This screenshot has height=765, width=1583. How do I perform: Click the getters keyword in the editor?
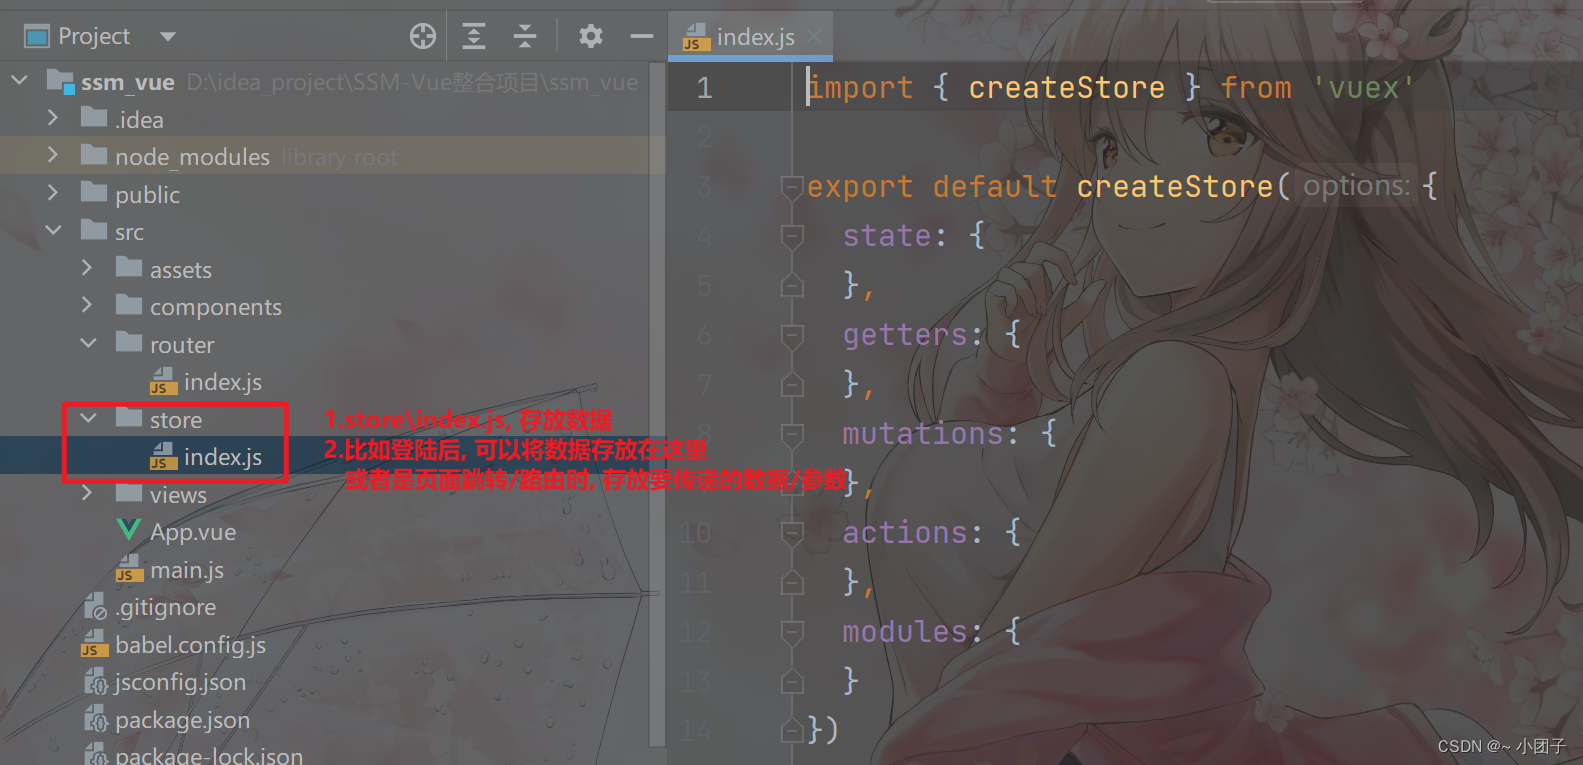[x=904, y=335]
